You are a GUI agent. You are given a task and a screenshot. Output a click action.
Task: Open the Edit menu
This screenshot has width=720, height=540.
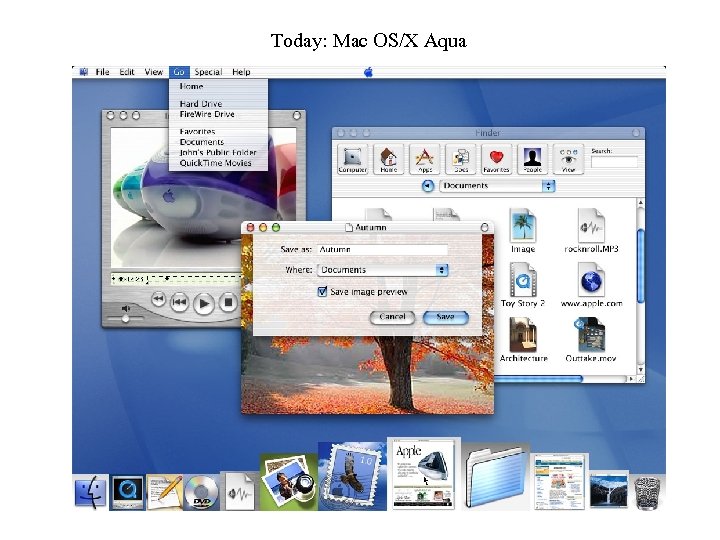127,72
